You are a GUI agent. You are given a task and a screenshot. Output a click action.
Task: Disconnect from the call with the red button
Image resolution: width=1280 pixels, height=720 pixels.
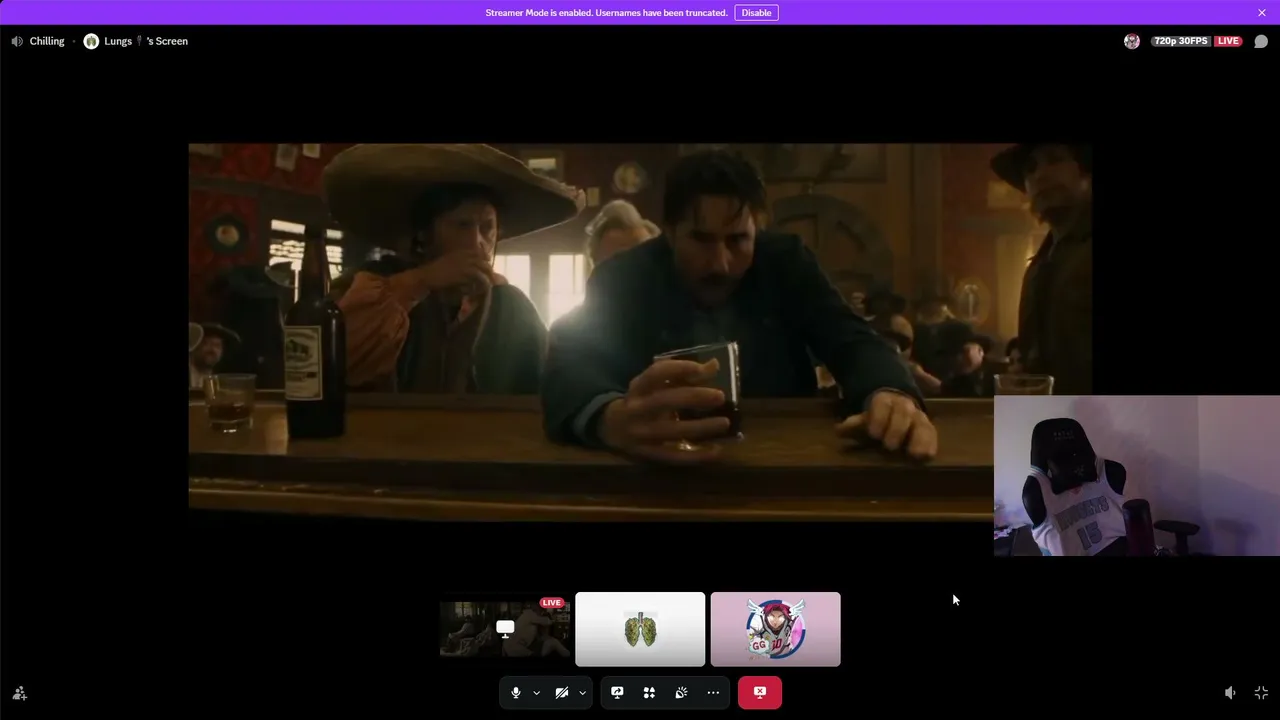click(760, 692)
